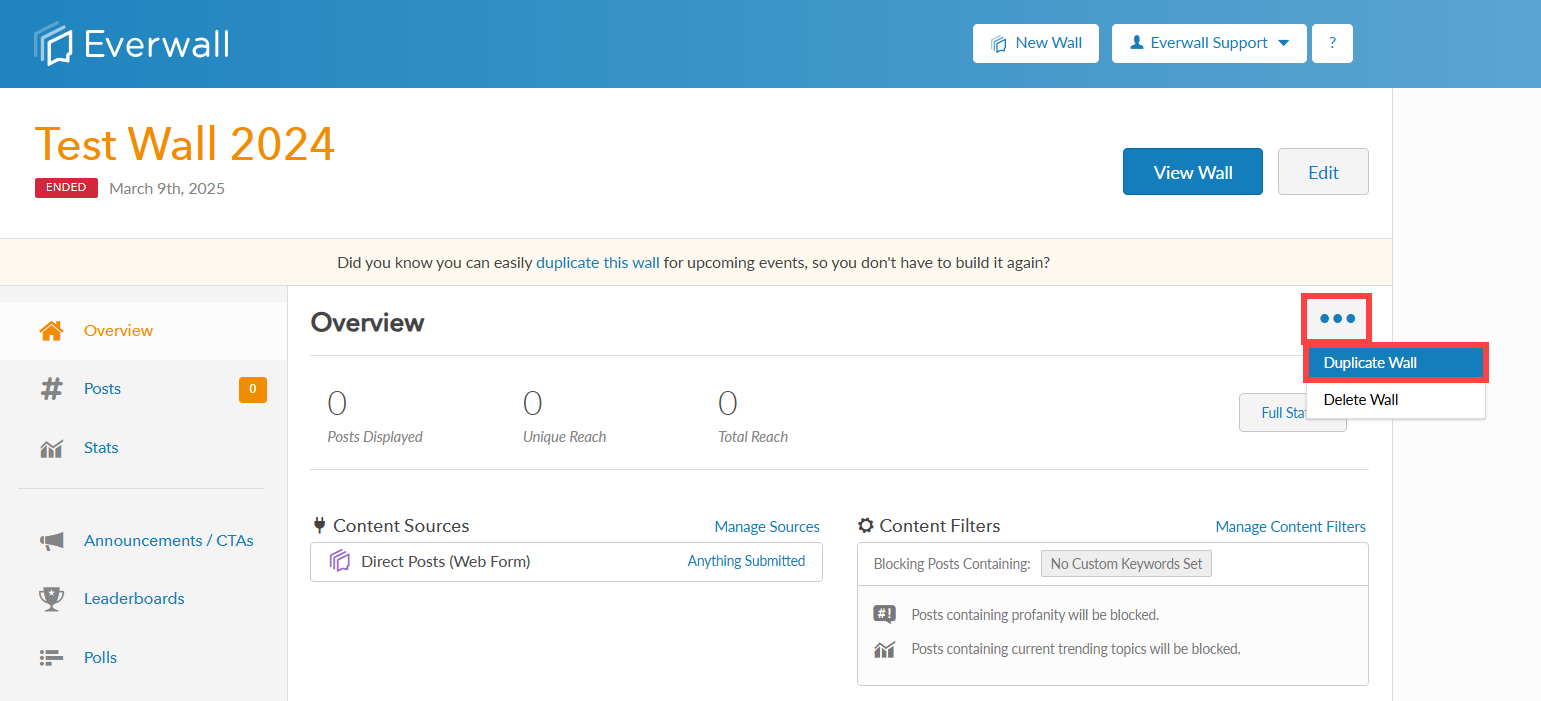The image size is (1541, 701).
Task: Click the View Wall button
Action: 1193,172
